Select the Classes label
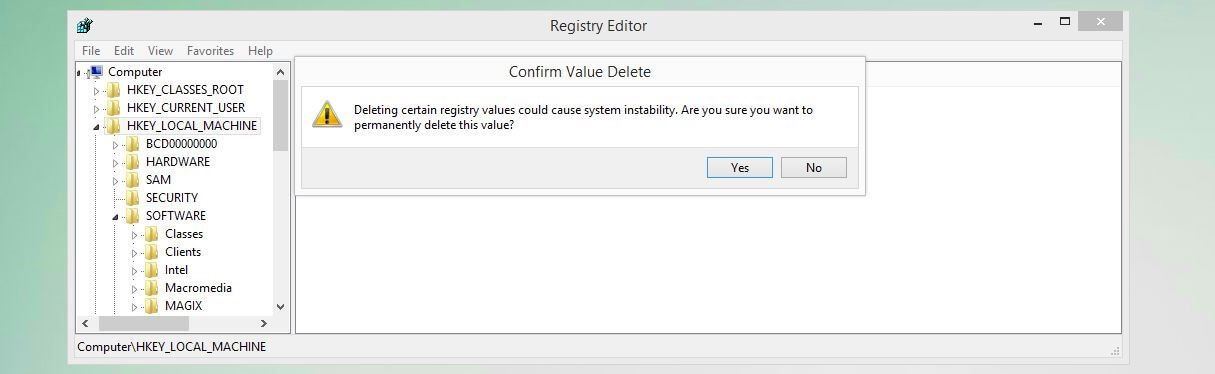1215x374 pixels. [x=184, y=234]
